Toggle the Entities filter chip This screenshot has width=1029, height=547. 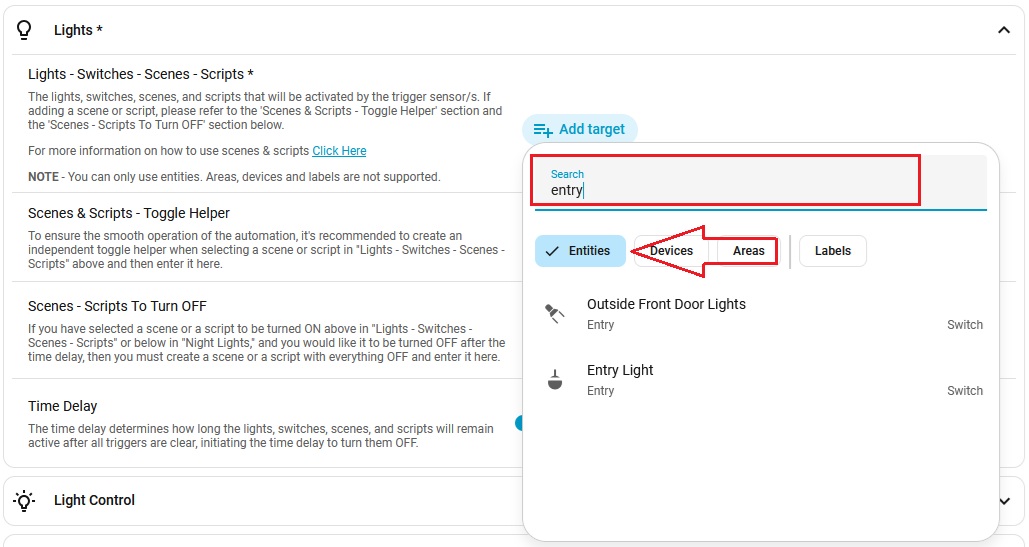tap(580, 251)
